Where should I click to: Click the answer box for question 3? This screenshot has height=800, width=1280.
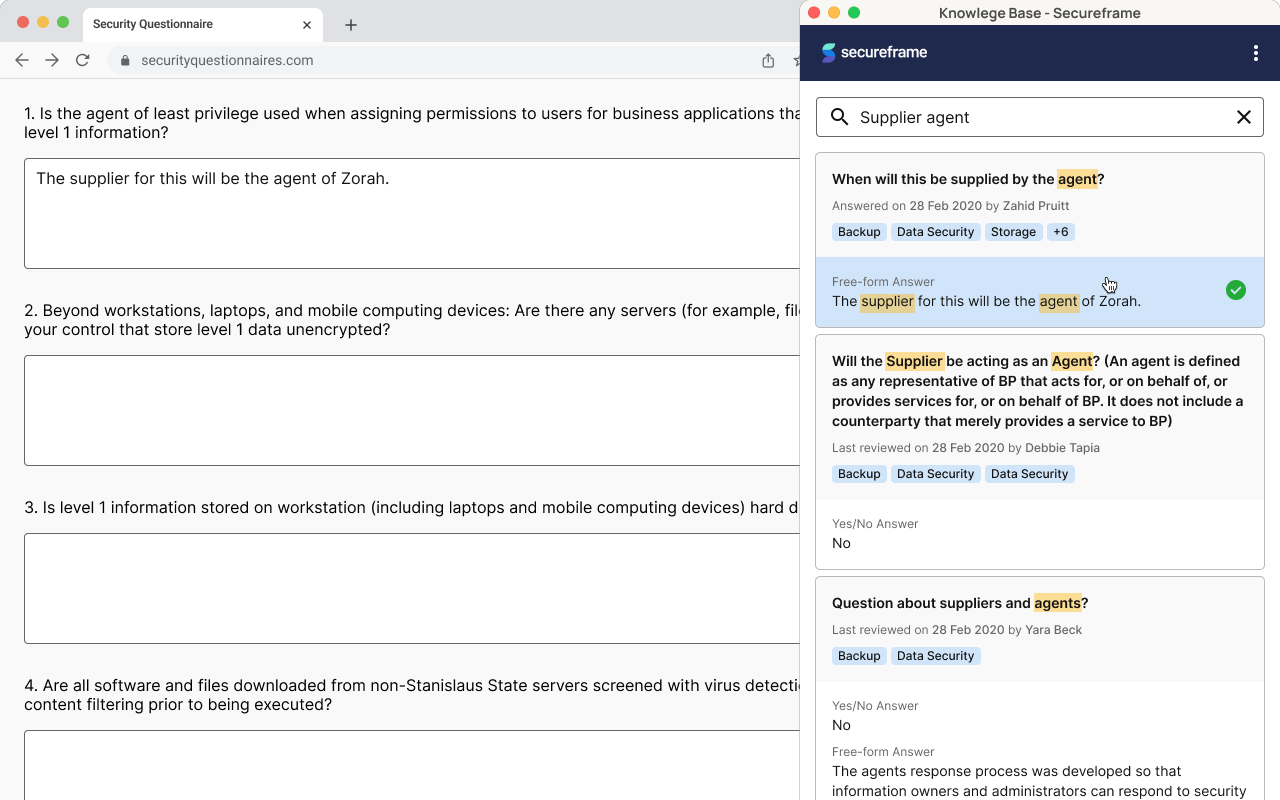pyautogui.click(x=412, y=588)
